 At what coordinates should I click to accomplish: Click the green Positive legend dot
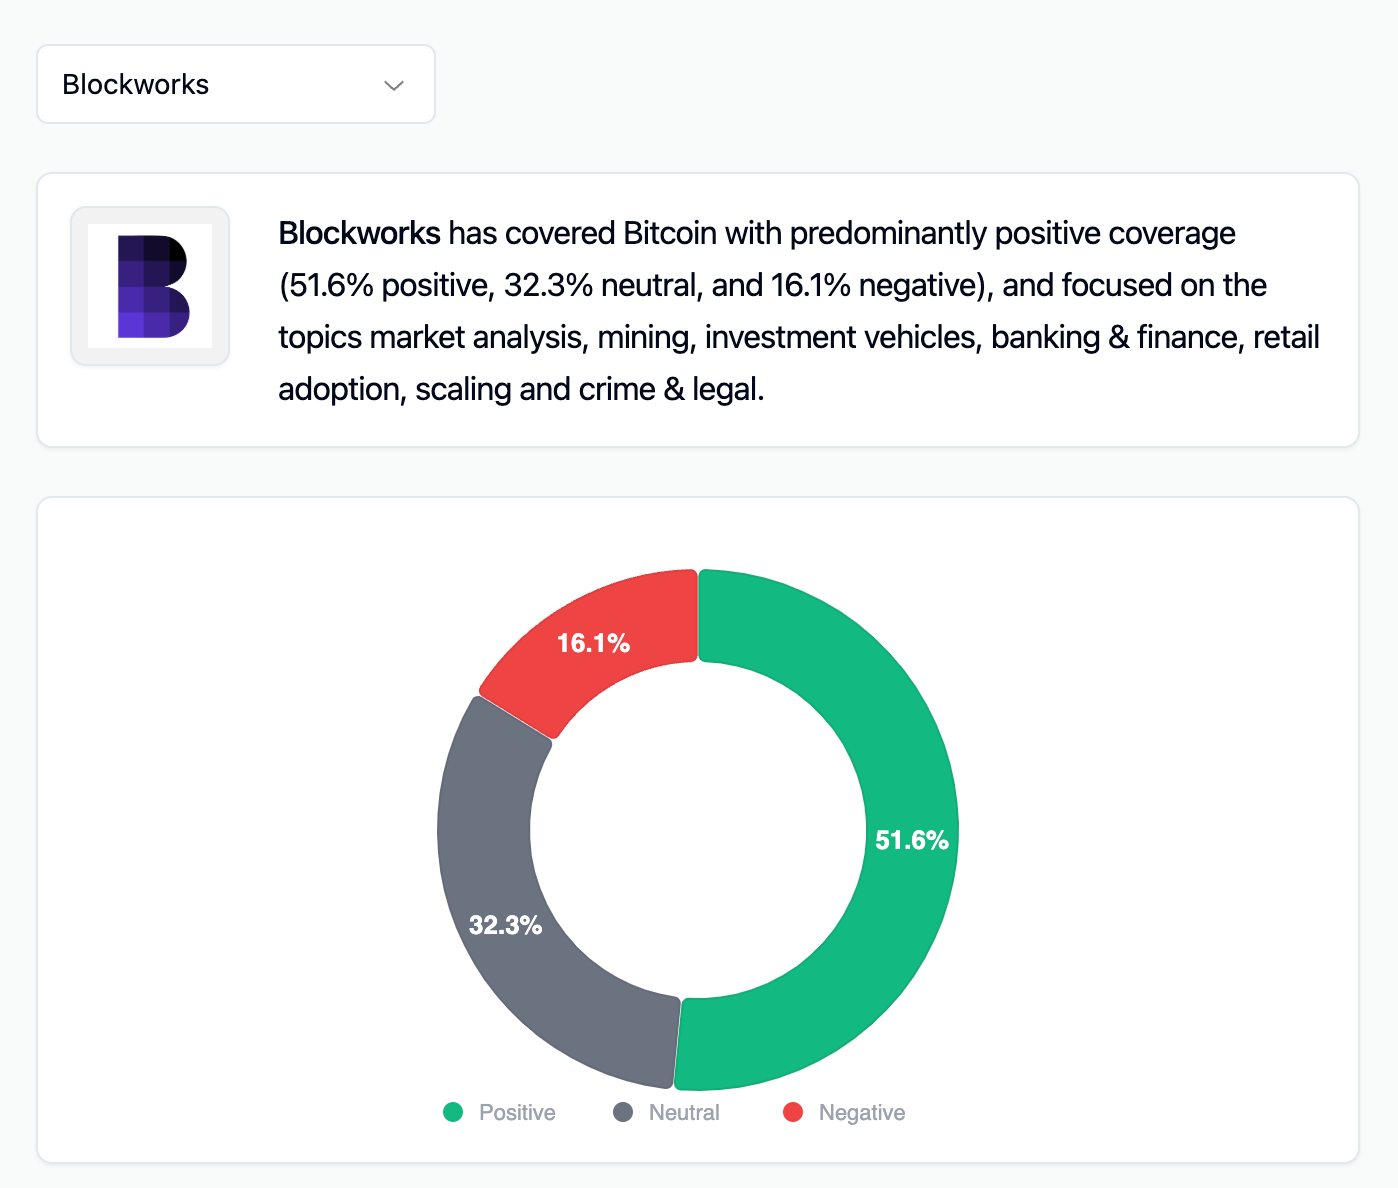coord(453,1112)
